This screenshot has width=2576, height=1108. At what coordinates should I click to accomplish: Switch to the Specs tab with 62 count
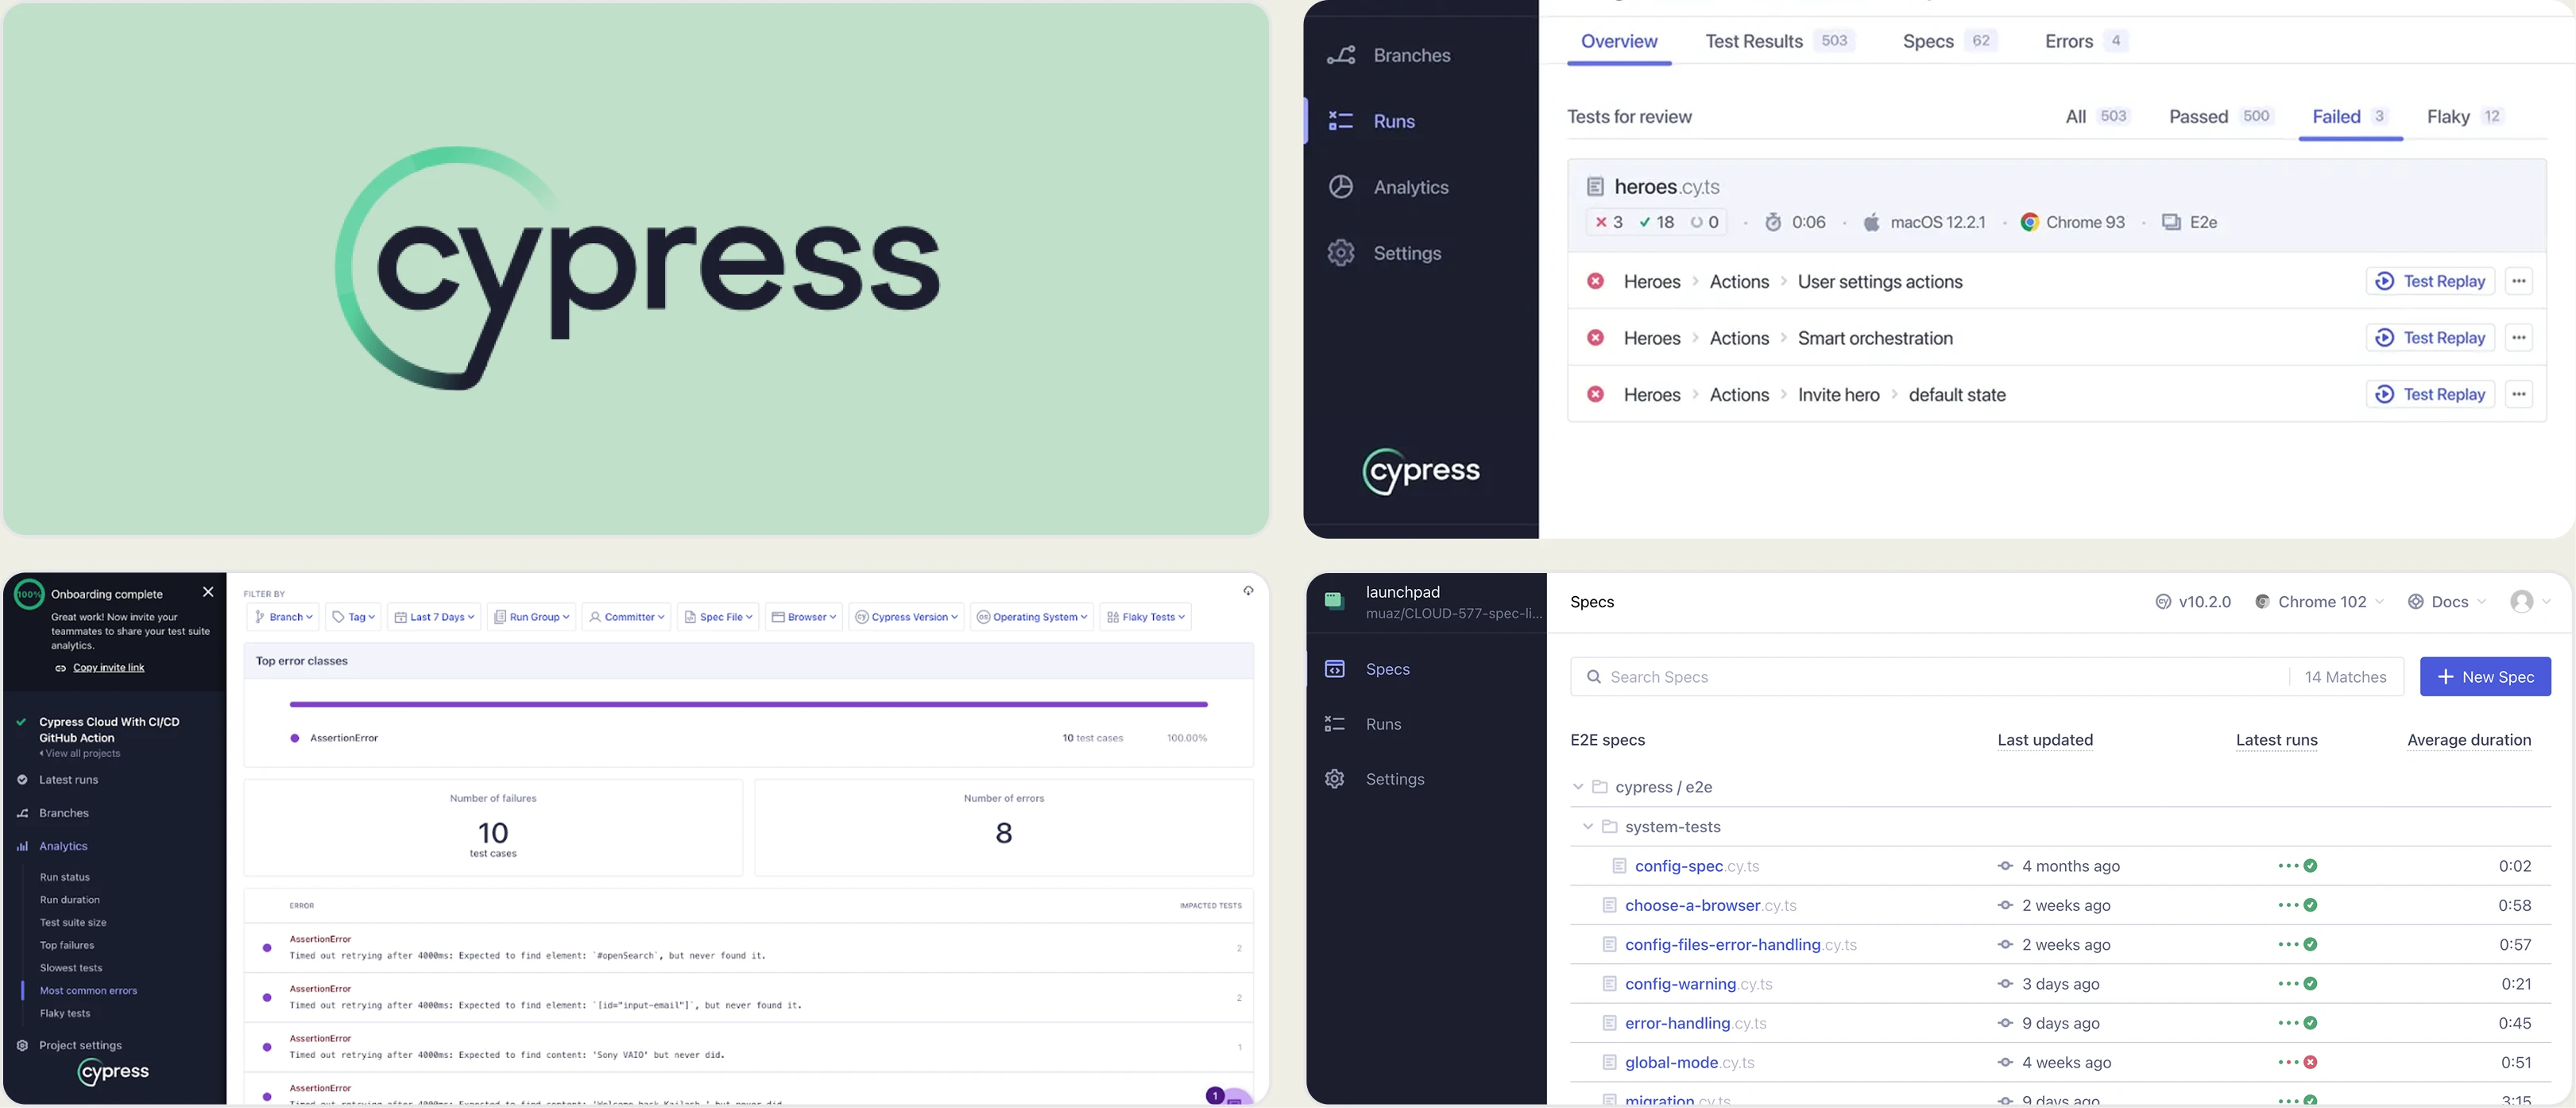pyautogui.click(x=1949, y=41)
